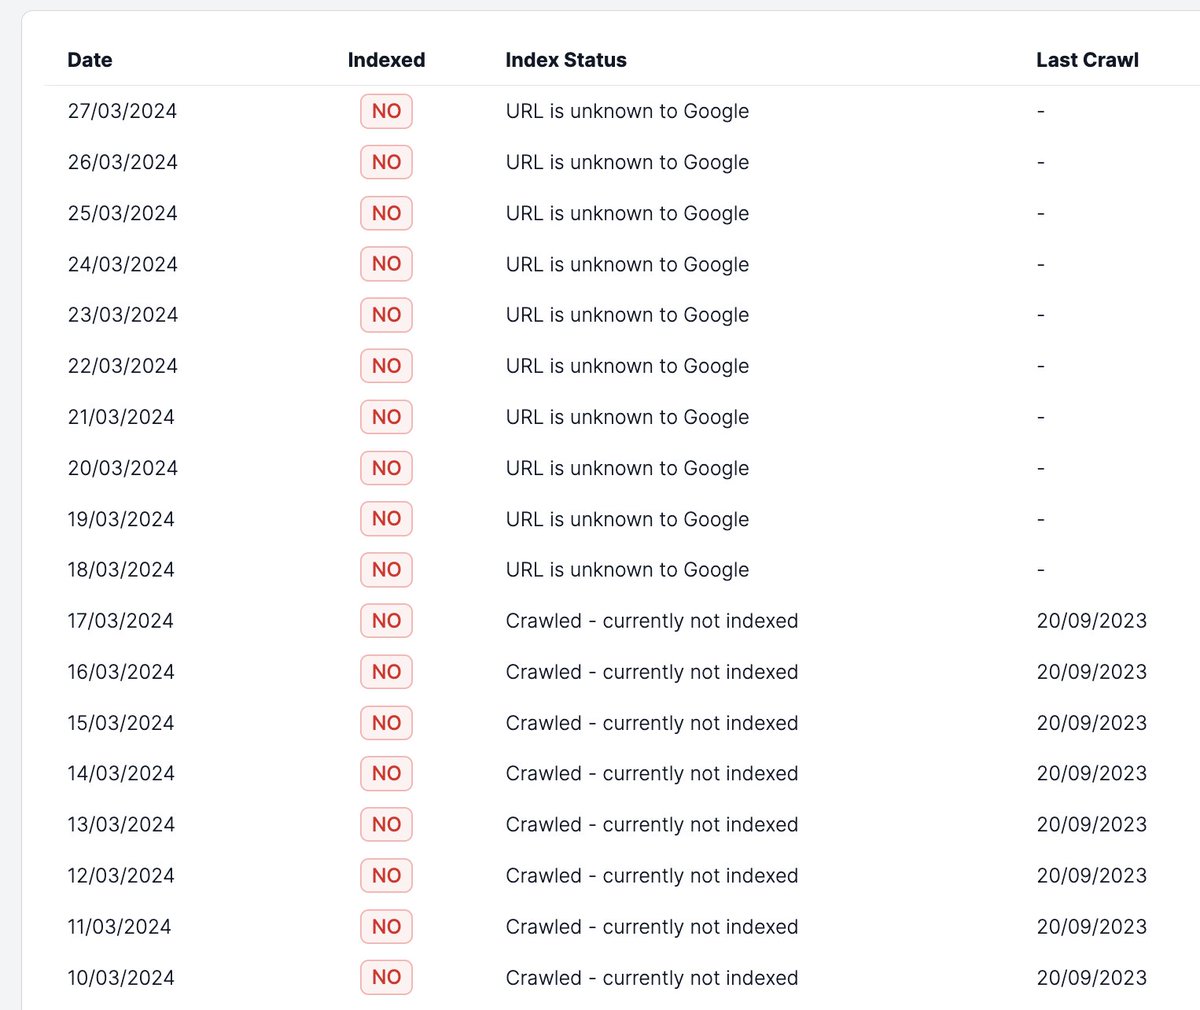
Task: Select the date 10/03/2024
Action: click(121, 977)
